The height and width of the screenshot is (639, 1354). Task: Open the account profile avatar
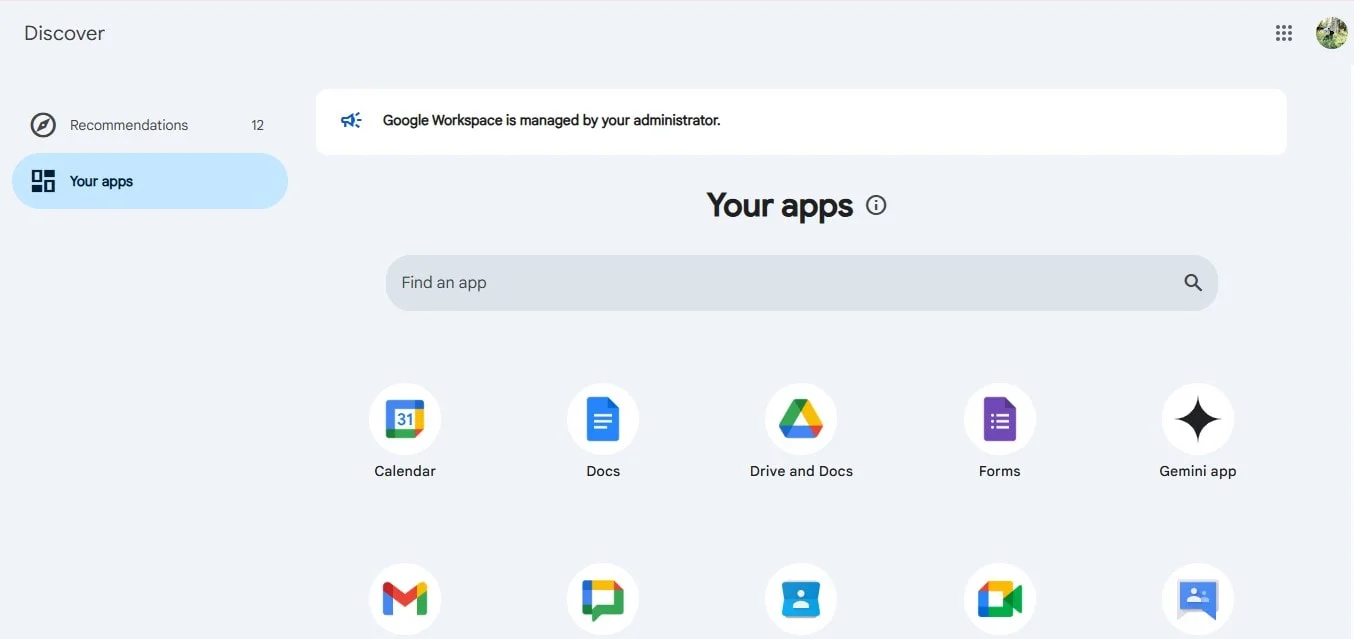1332,33
